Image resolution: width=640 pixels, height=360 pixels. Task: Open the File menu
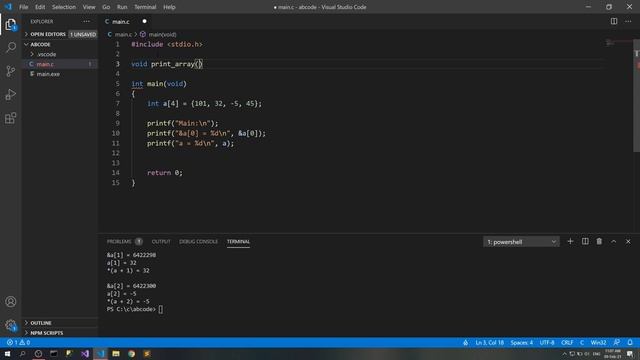click(24, 7)
